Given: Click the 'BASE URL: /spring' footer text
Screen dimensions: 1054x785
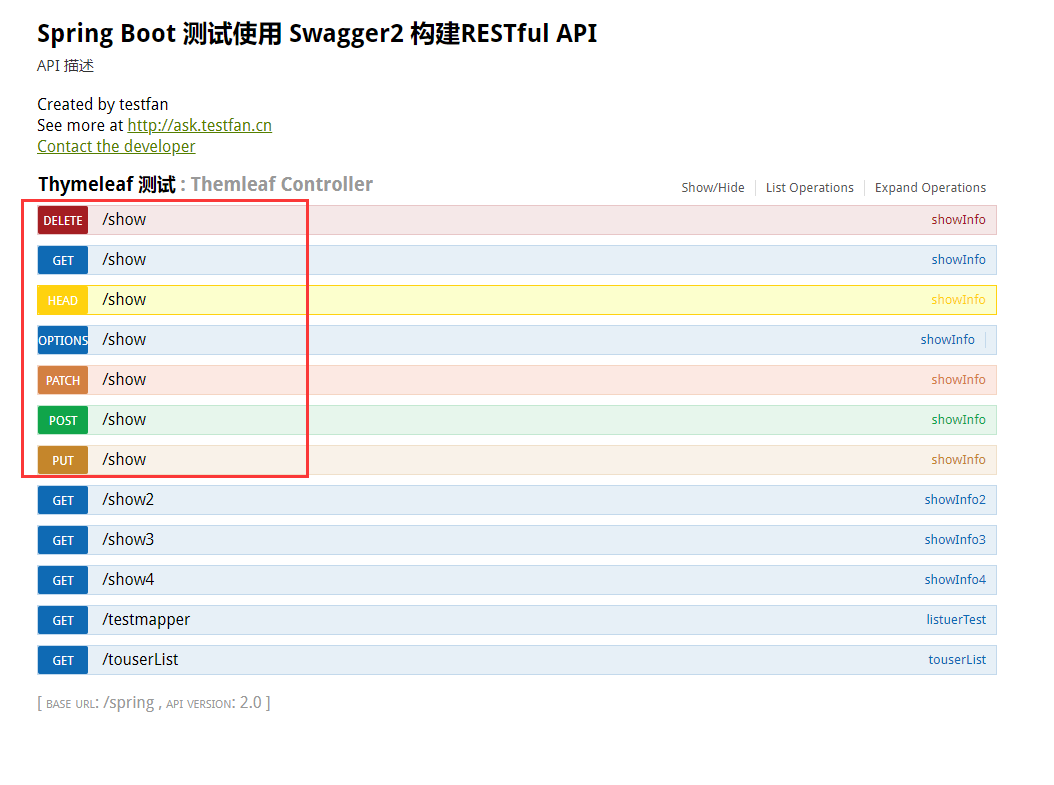Looking at the screenshot, I should coord(99,703).
